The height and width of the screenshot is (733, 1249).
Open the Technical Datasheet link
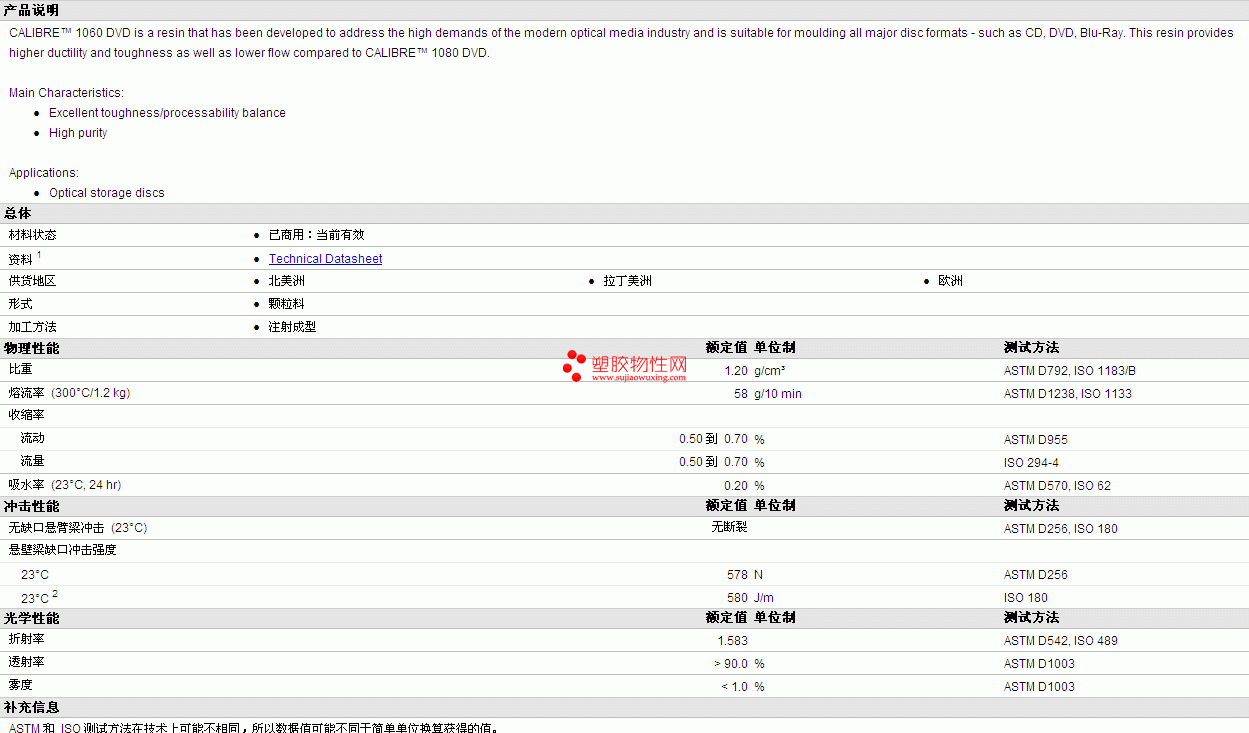coord(325,259)
